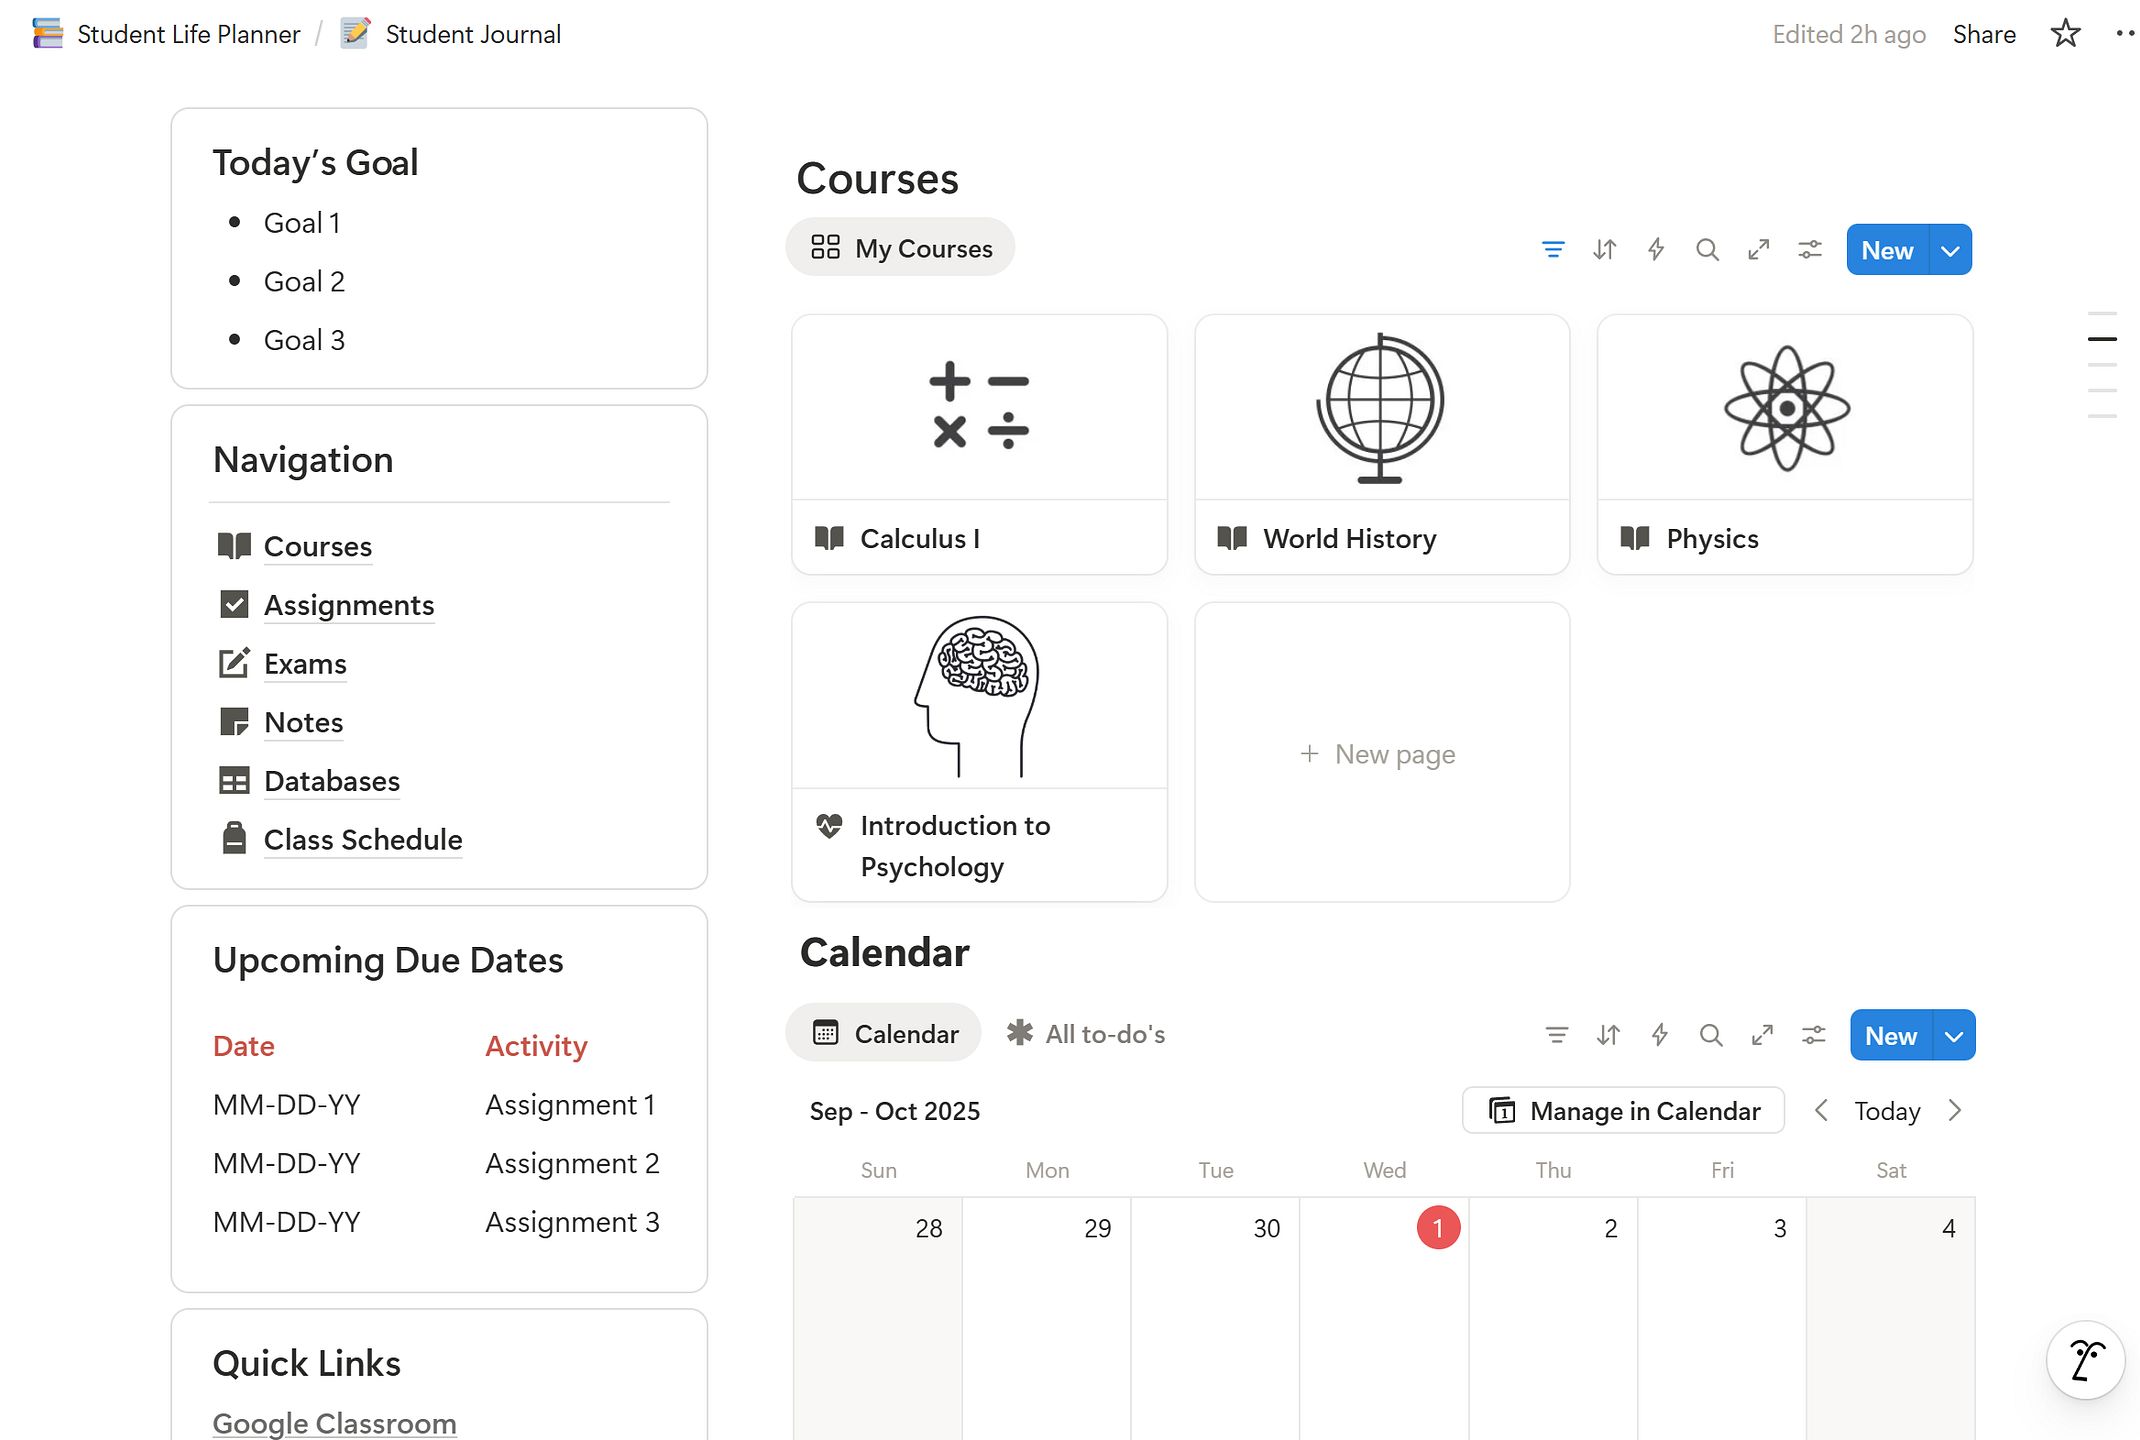2140x1440 pixels.
Task: Open Student Life Planner breadcrumb
Action: 166,34
